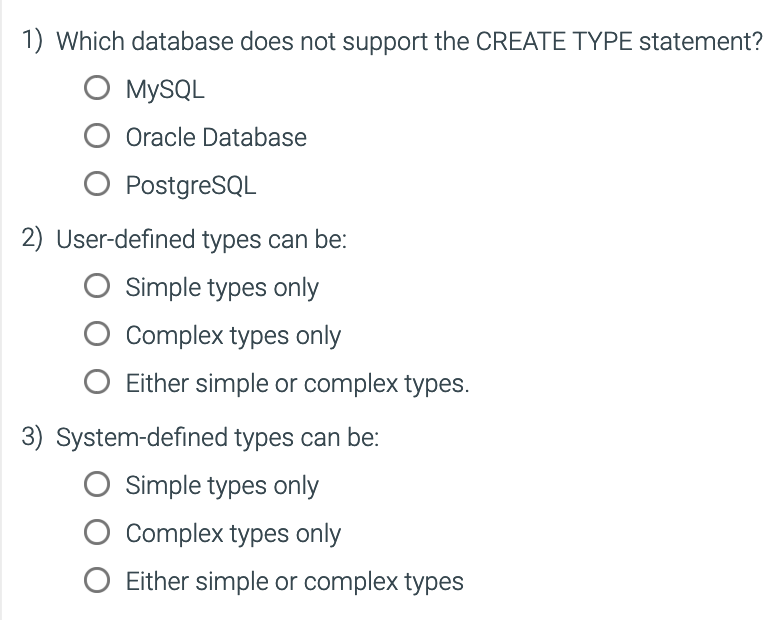Click the 'System-defined types can be:' question text
The width and height of the screenshot is (784, 620).
[x=218, y=438]
